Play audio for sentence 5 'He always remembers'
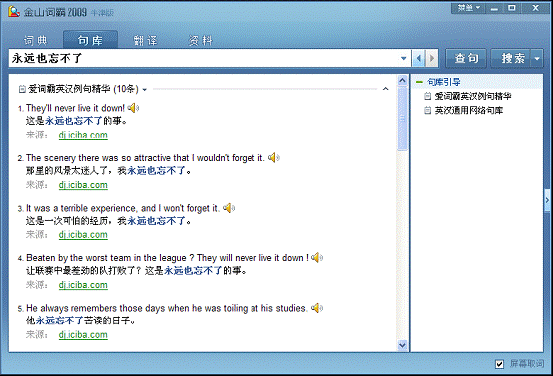 point(317,308)
